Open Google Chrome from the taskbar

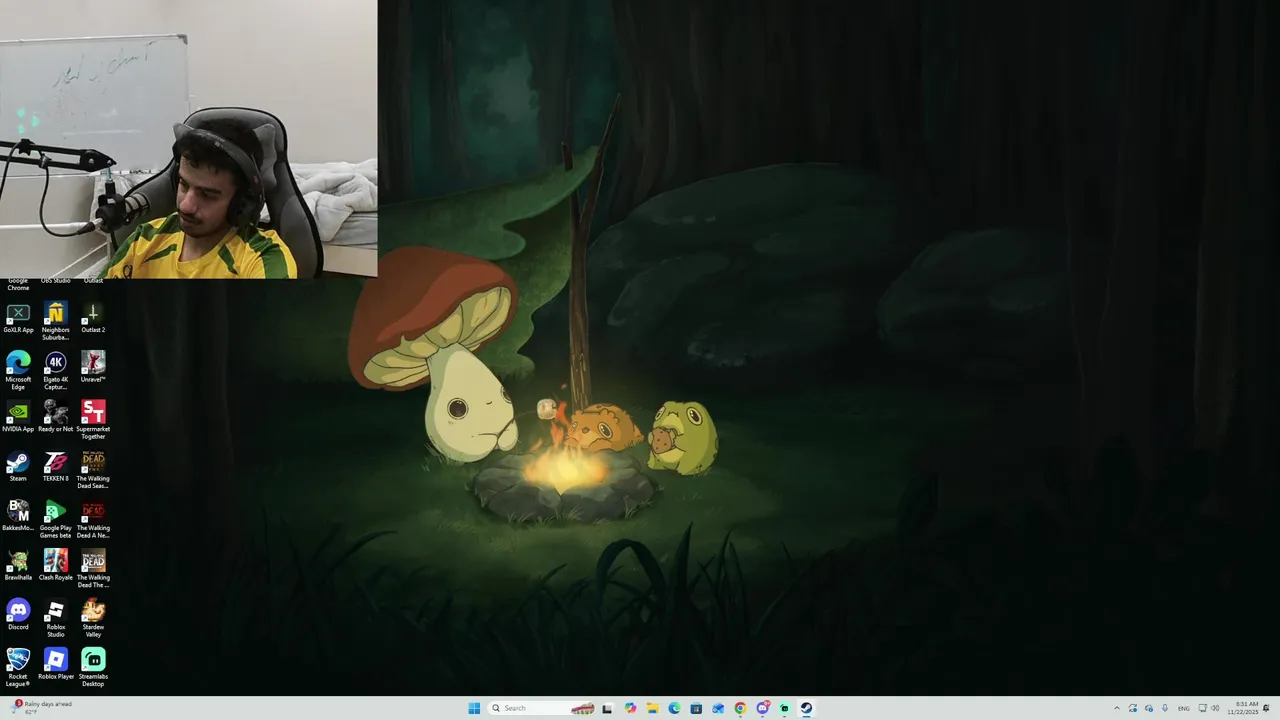pos(740,708)
